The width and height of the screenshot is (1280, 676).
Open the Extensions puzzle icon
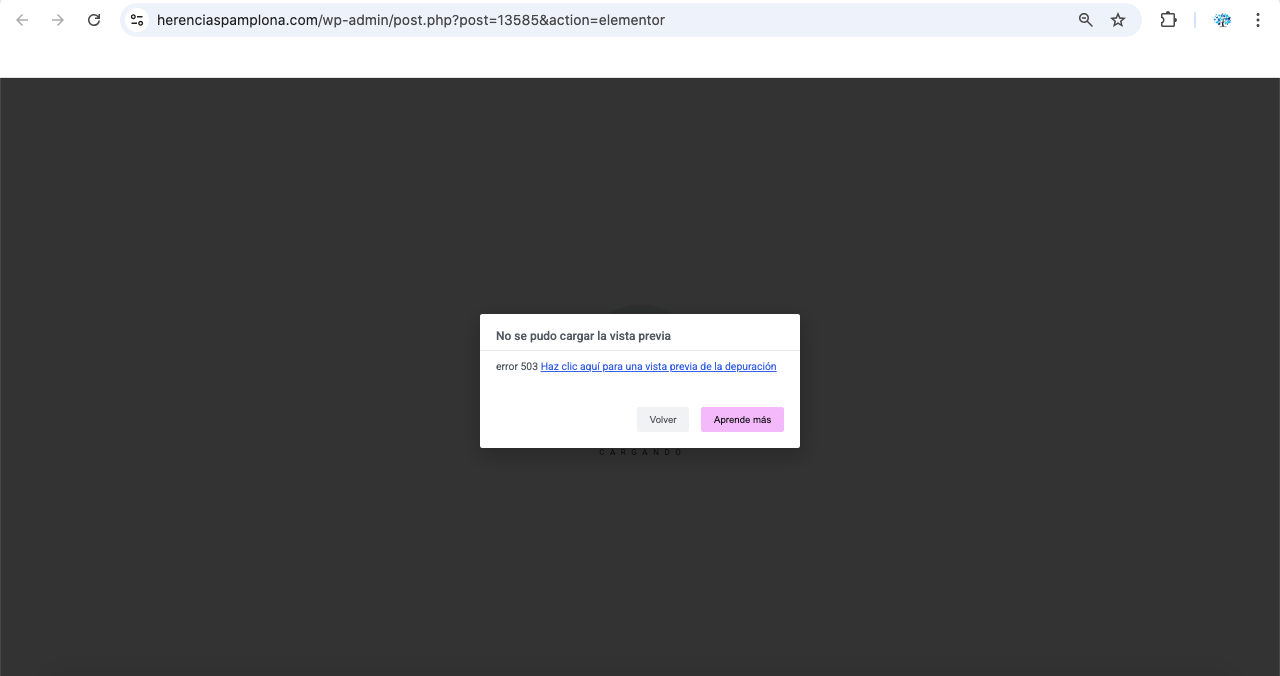tap(1168, 20)
